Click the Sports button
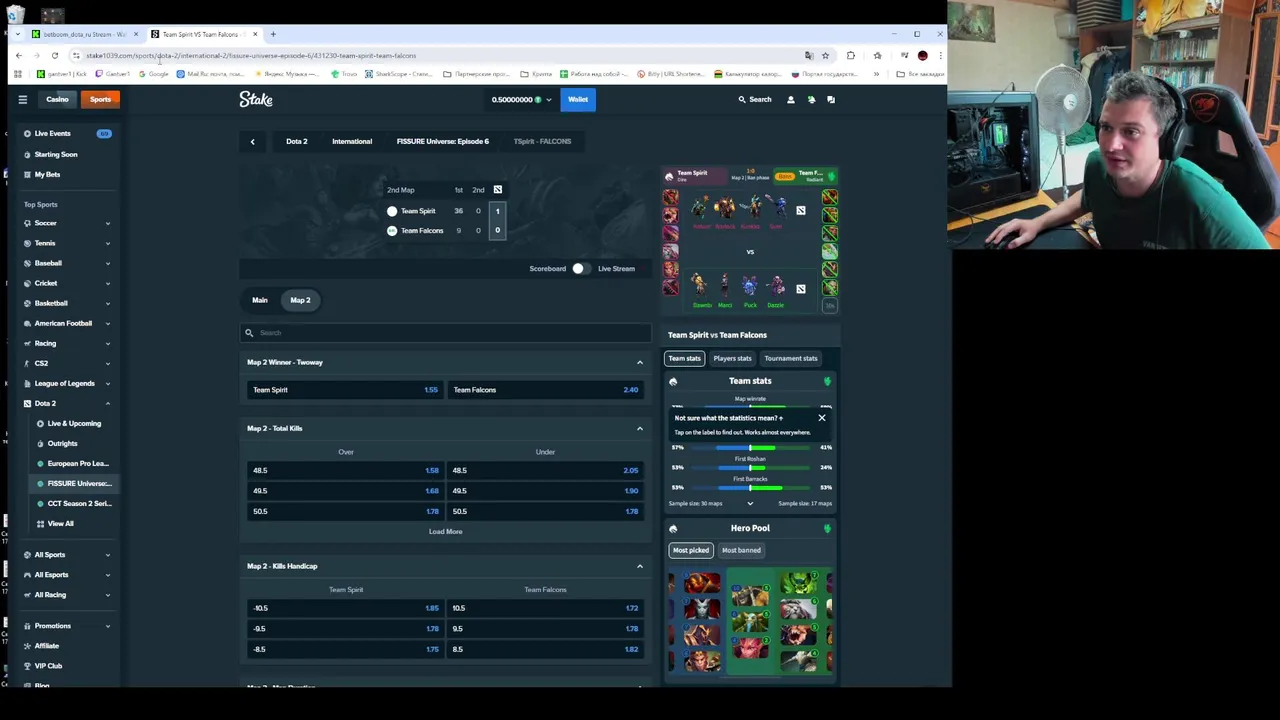Screen dimensions: 1280x720 [100, 99]
